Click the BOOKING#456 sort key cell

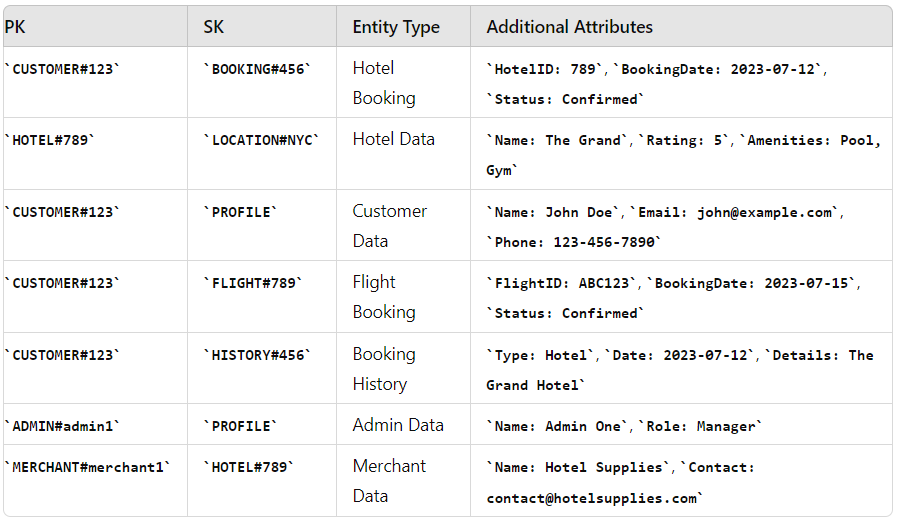[x=258, y=69]
